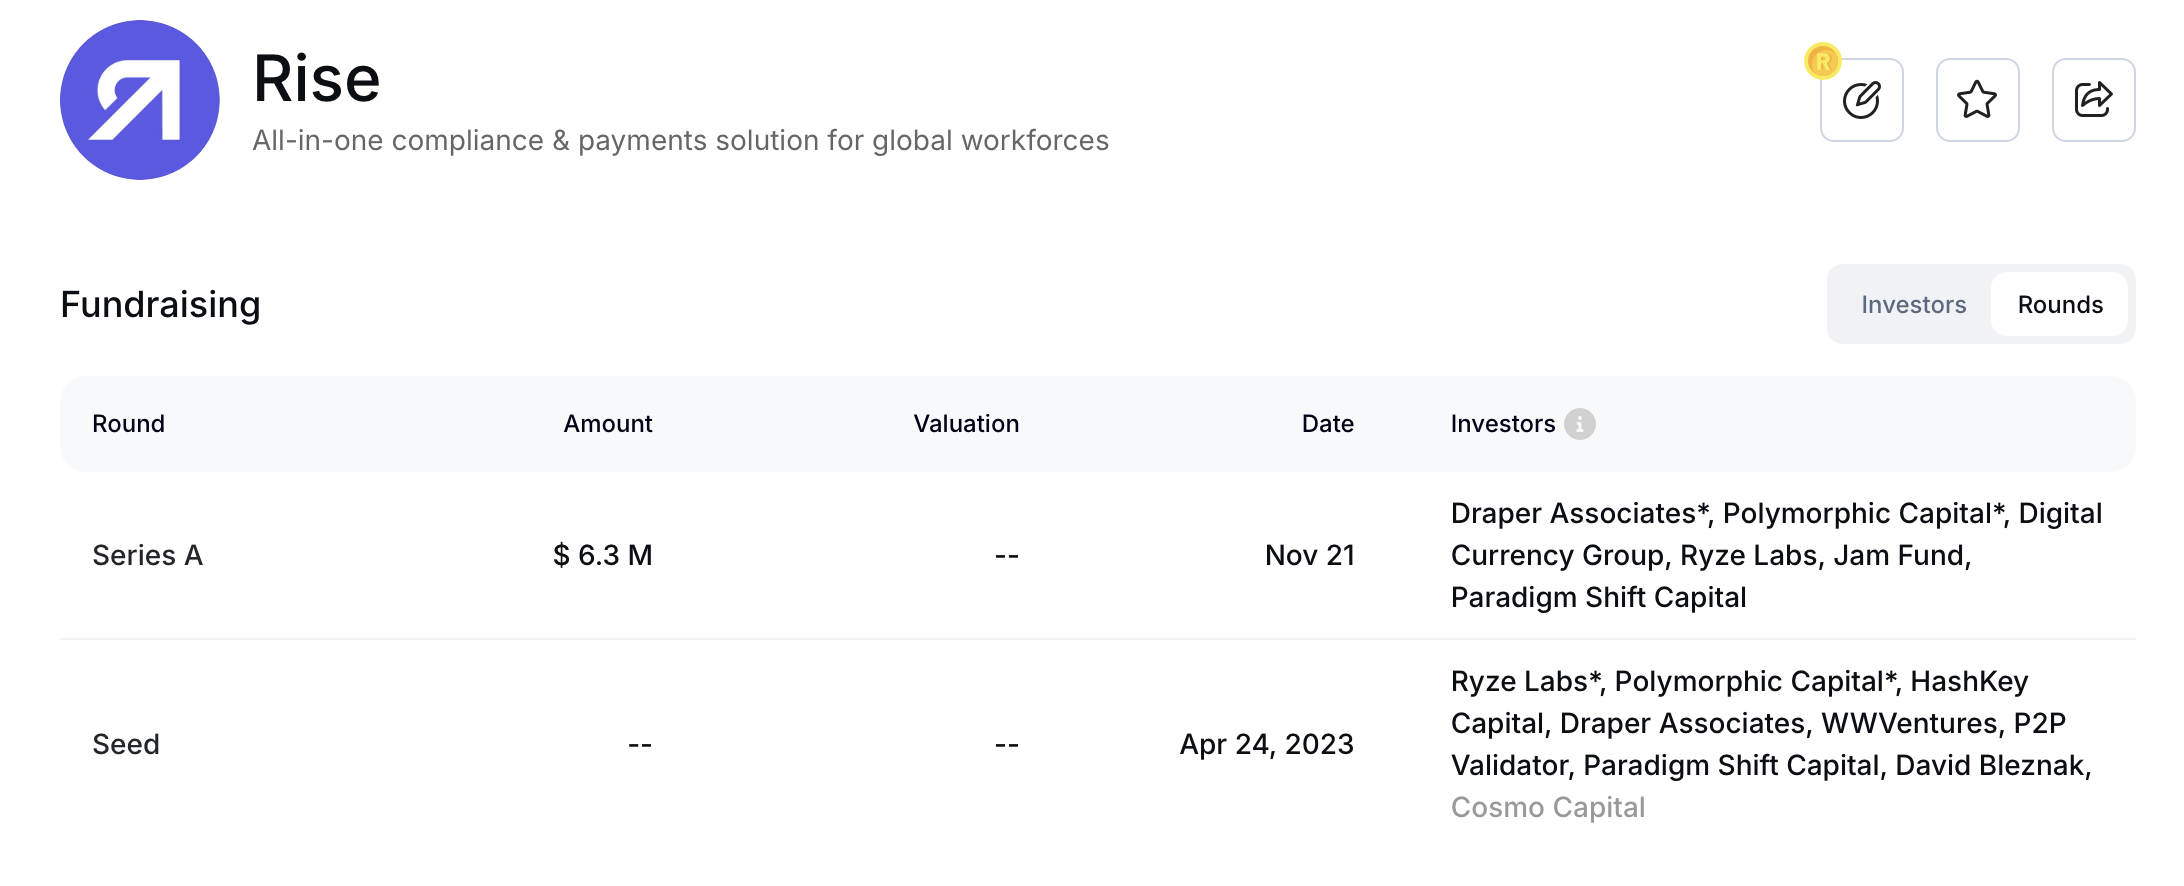2184x886 pixels.
Task: Favorite Rise using the star icon
Action: point(1978,100)
